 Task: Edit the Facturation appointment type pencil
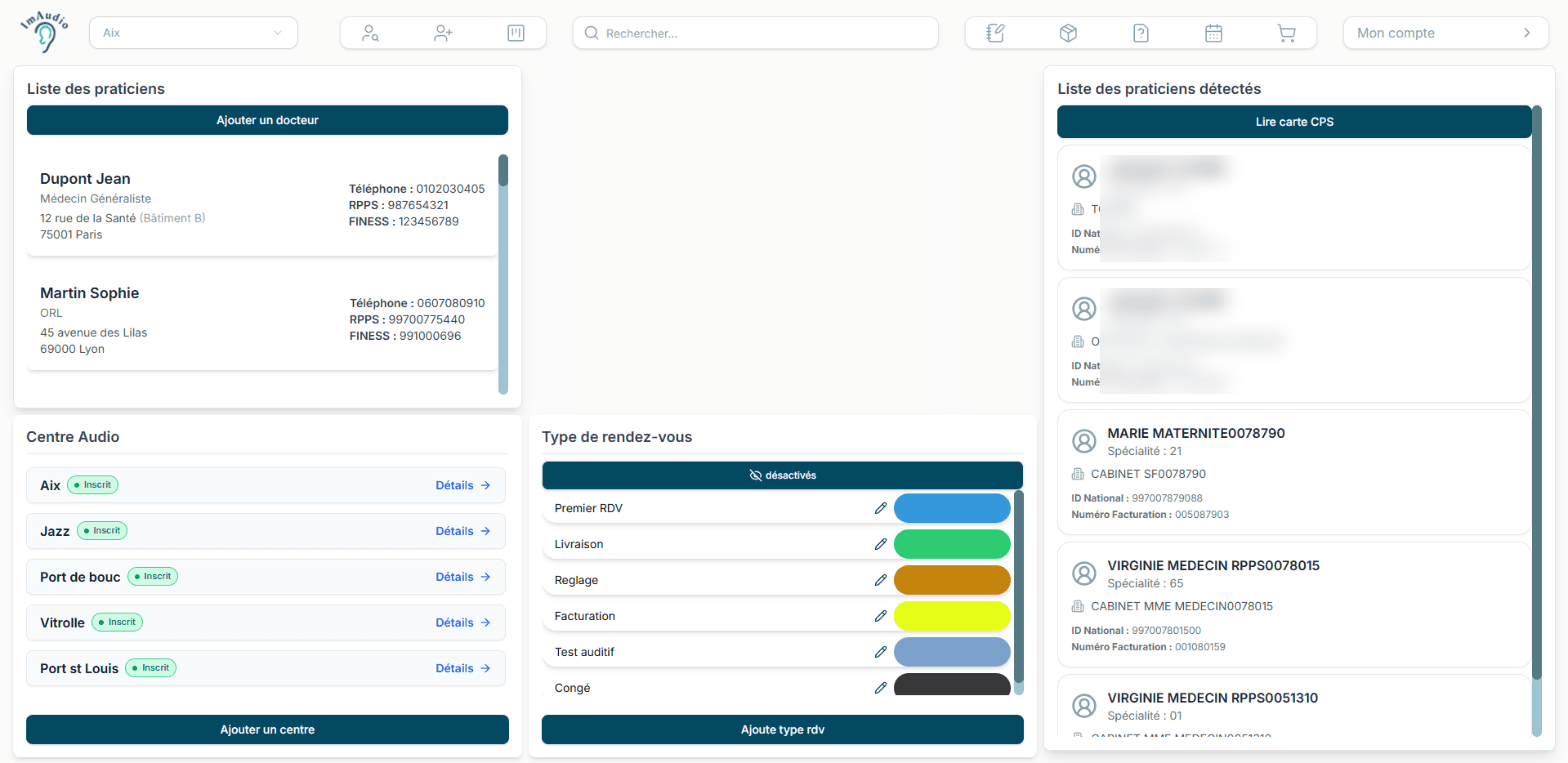coord(881,616)
